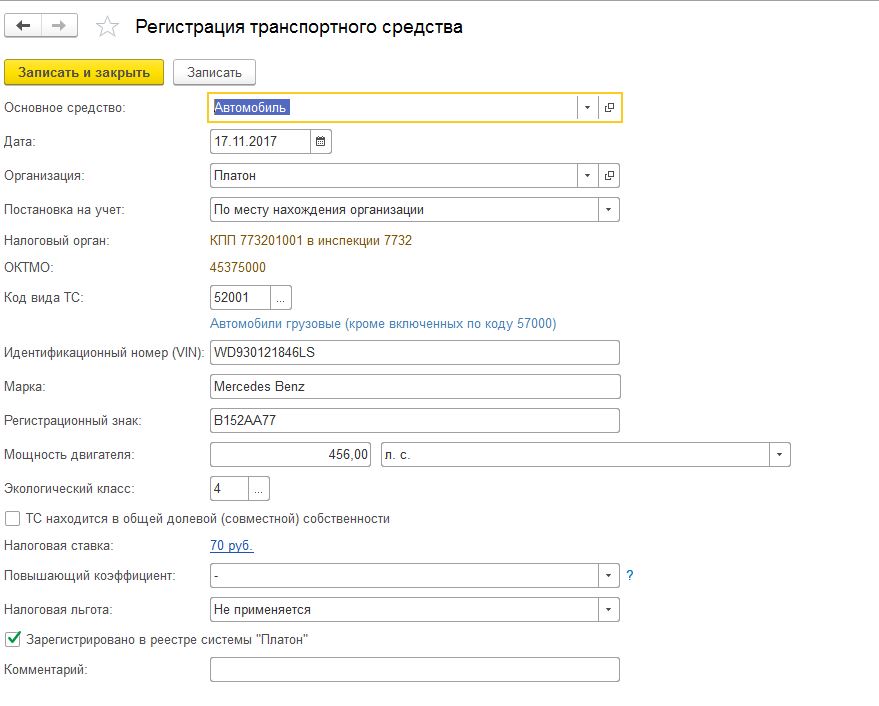
Task: Click into the Комментарий text field
Action: tap(414, 669)
